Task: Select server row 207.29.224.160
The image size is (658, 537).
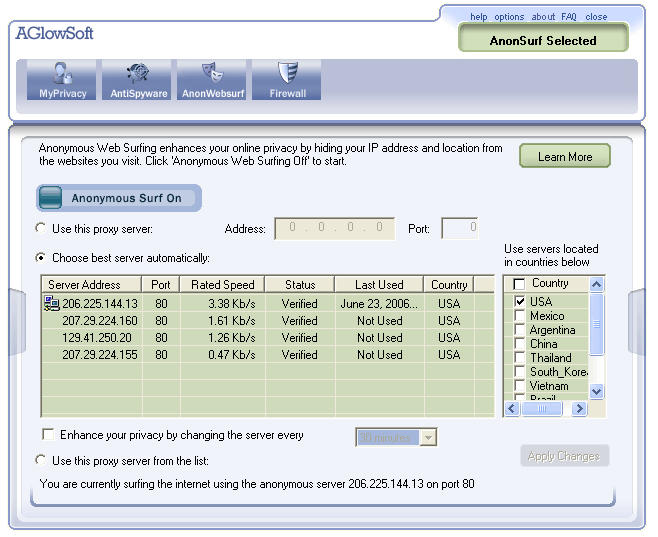Action: (268, 321)
